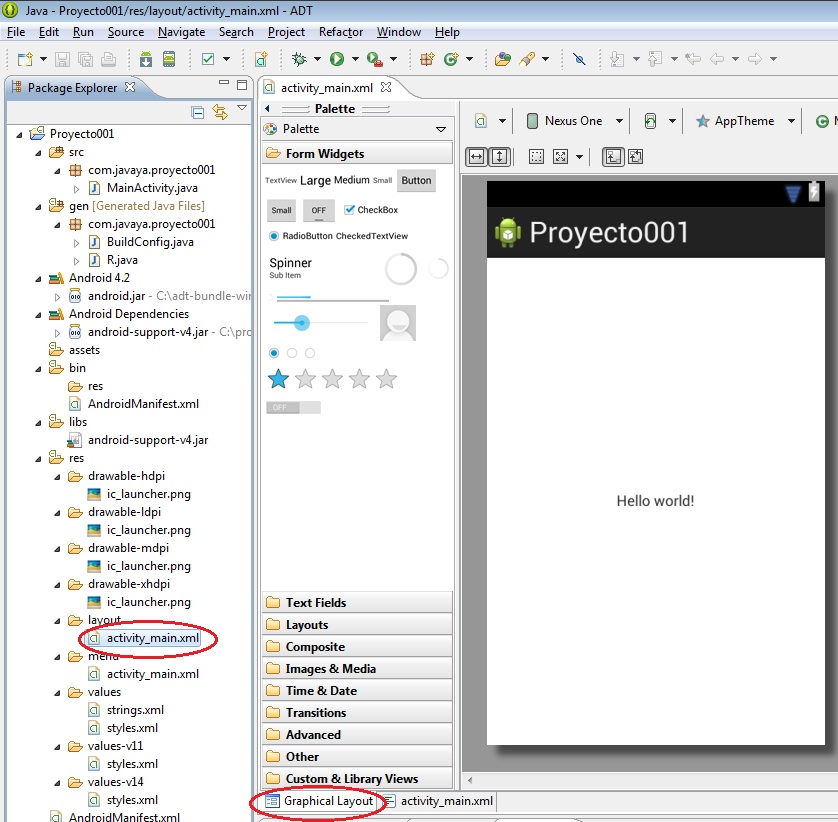Click the screen orientation rotate icon
The height and width of the screenshot is (822, 838).
pyautogui.click(x=650, y=121)
